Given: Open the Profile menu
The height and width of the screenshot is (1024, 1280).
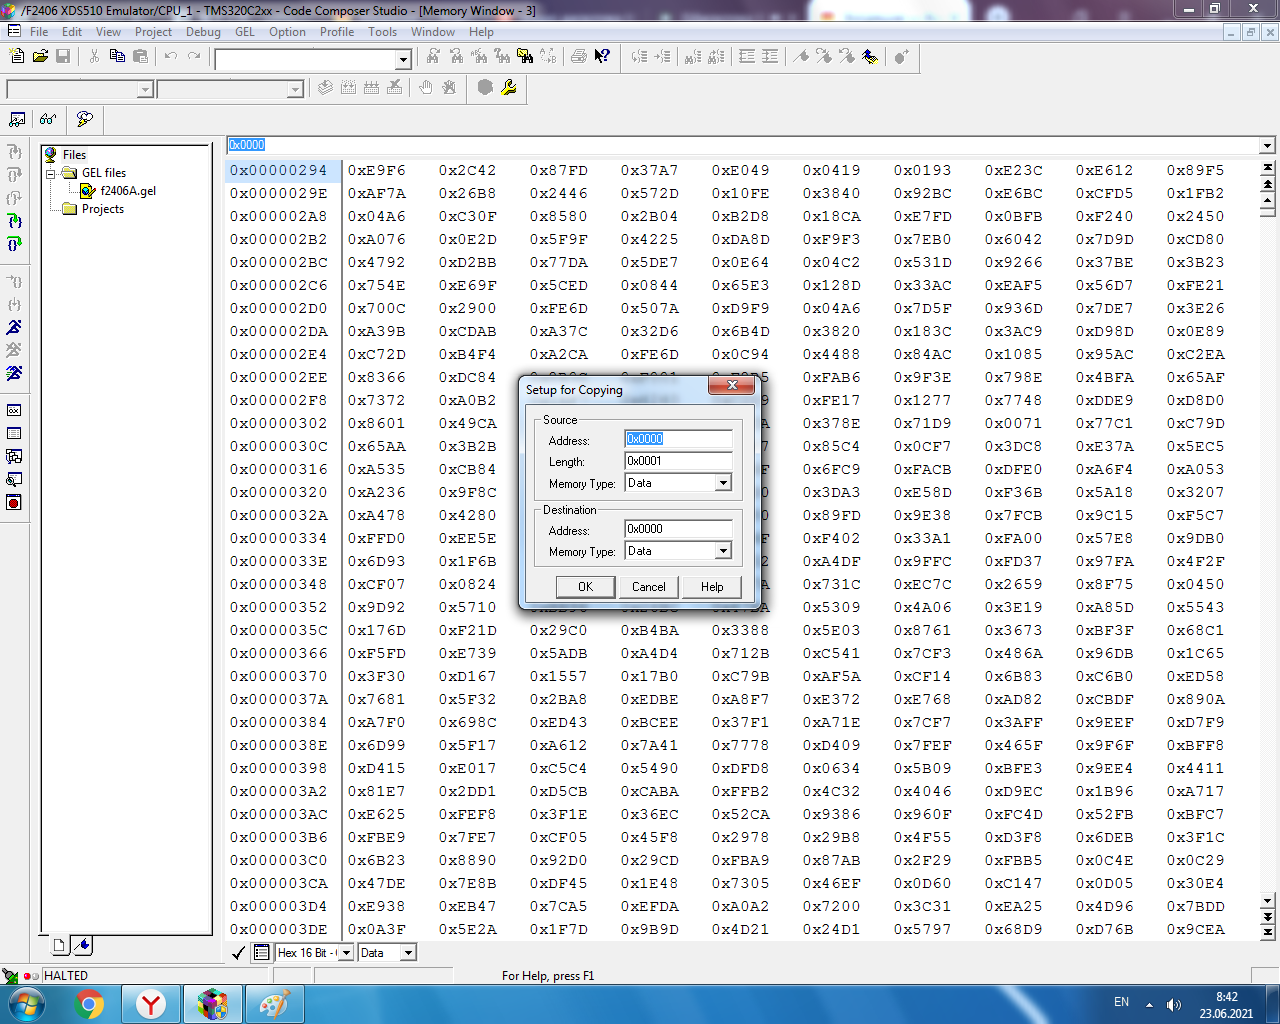Looking at the screenshot, I should click(337, 32).
